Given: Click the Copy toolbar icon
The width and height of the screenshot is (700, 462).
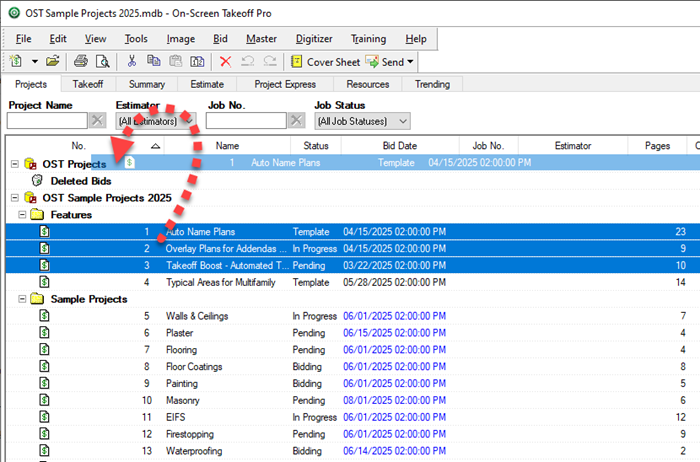Looking at the screenshot, I should [x=154, y=61].
